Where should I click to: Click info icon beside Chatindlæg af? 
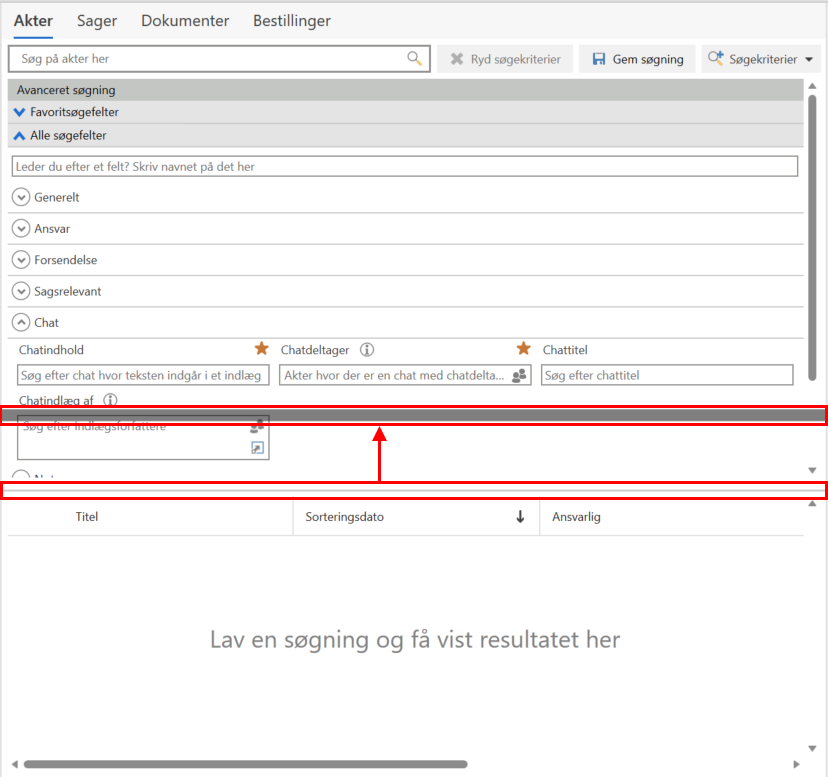[111, 400]
